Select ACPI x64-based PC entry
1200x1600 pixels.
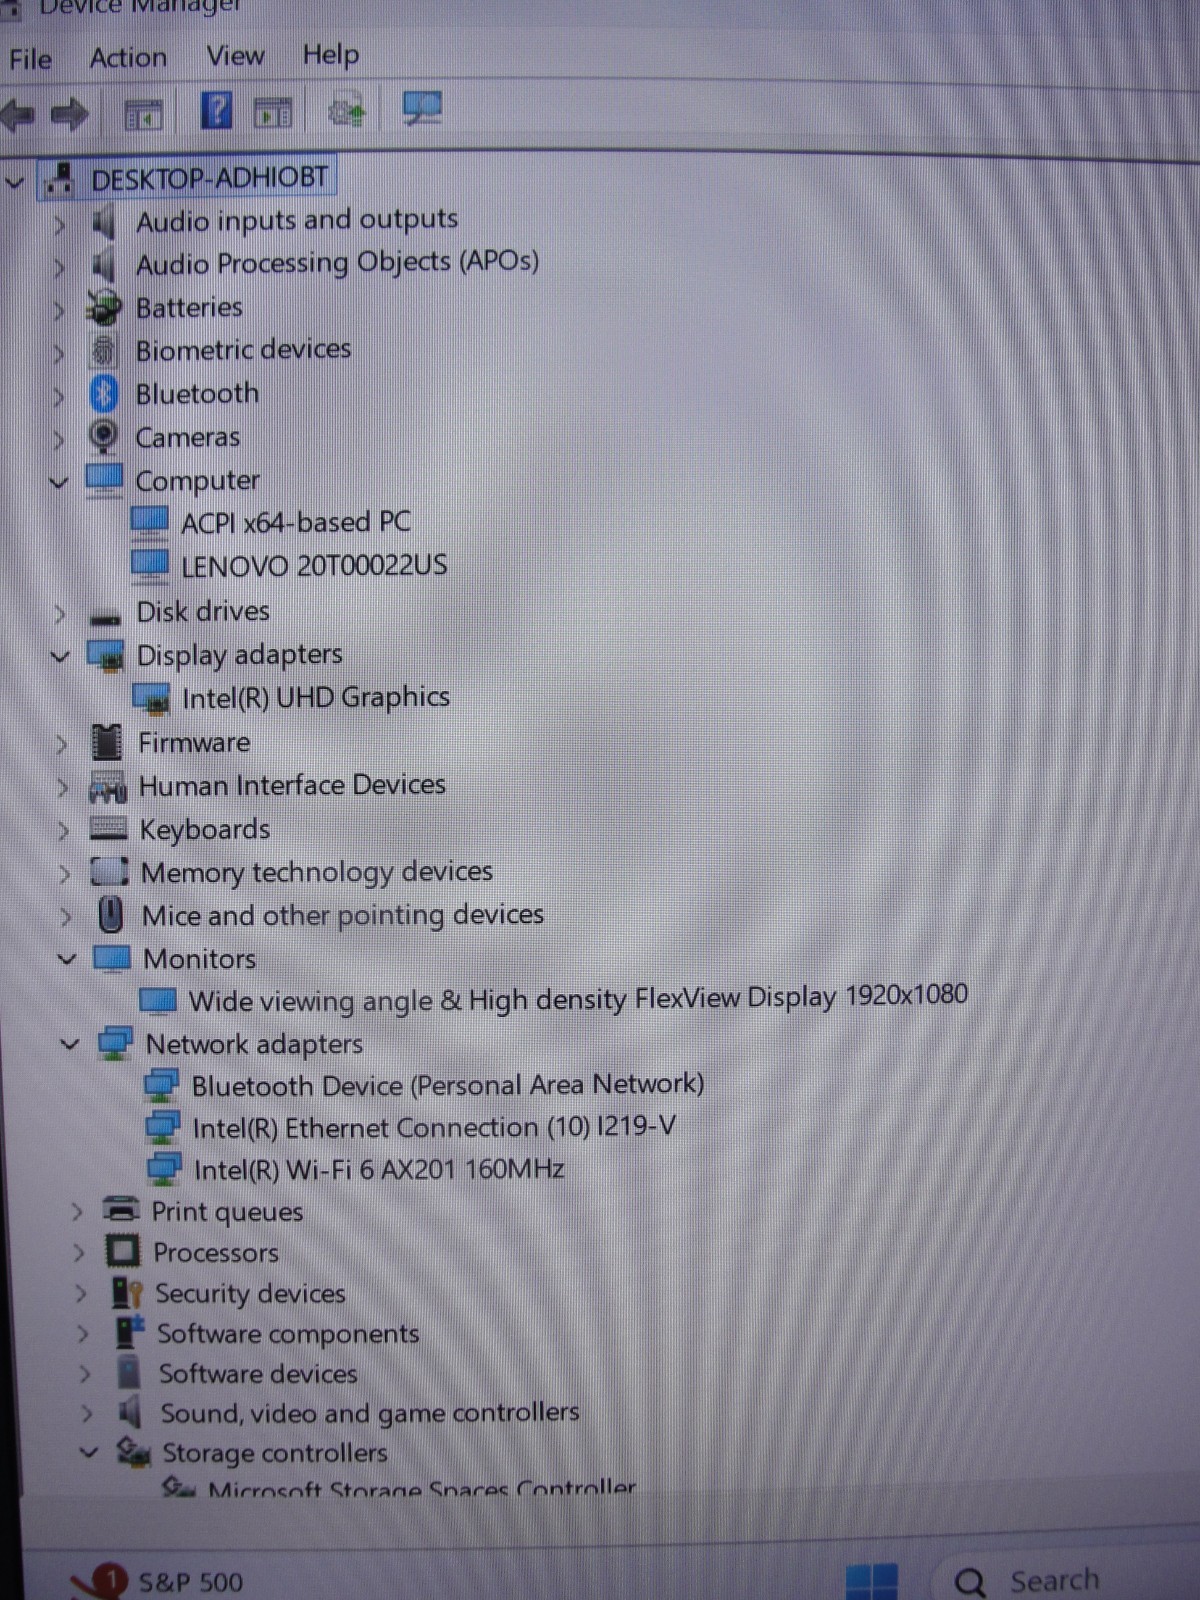(x=295, y=522)
